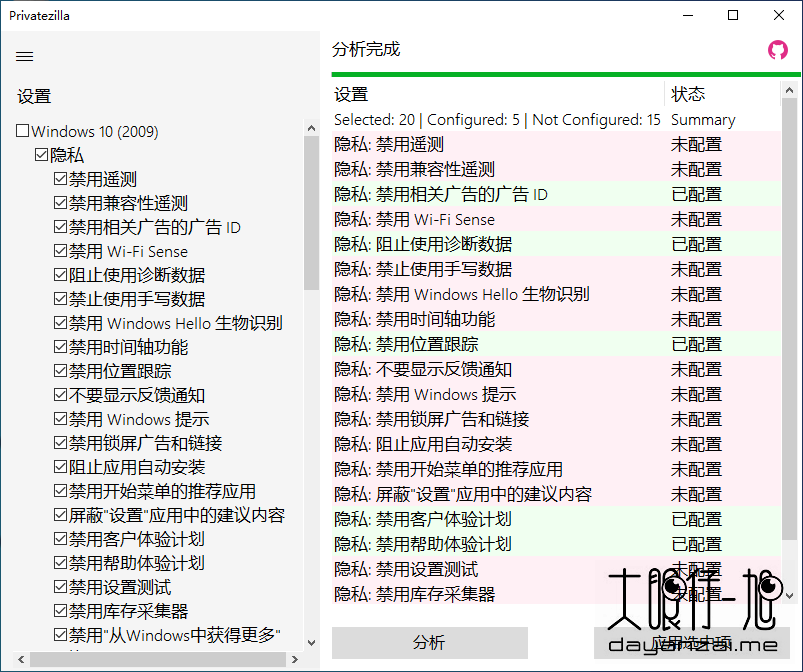Select result row 隐私: 禁用相关广告的广告 ID
The image size is (803, 672).
556,195
